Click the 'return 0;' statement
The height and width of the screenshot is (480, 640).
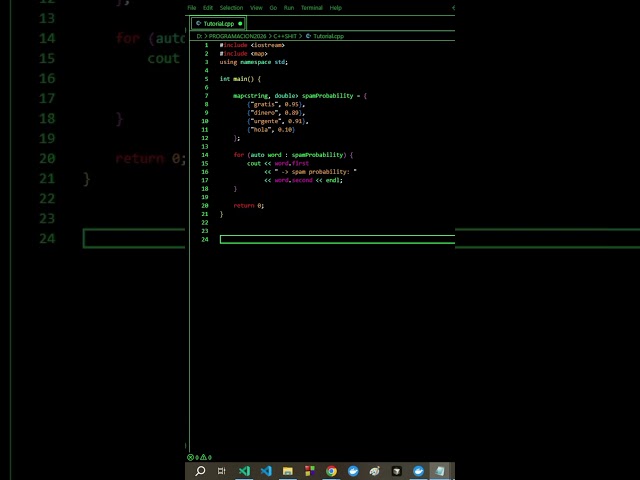tap(249, 206)
